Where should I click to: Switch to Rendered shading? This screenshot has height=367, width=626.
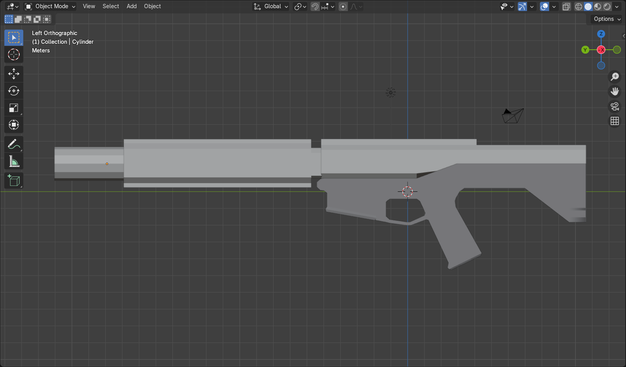point(607,6)
